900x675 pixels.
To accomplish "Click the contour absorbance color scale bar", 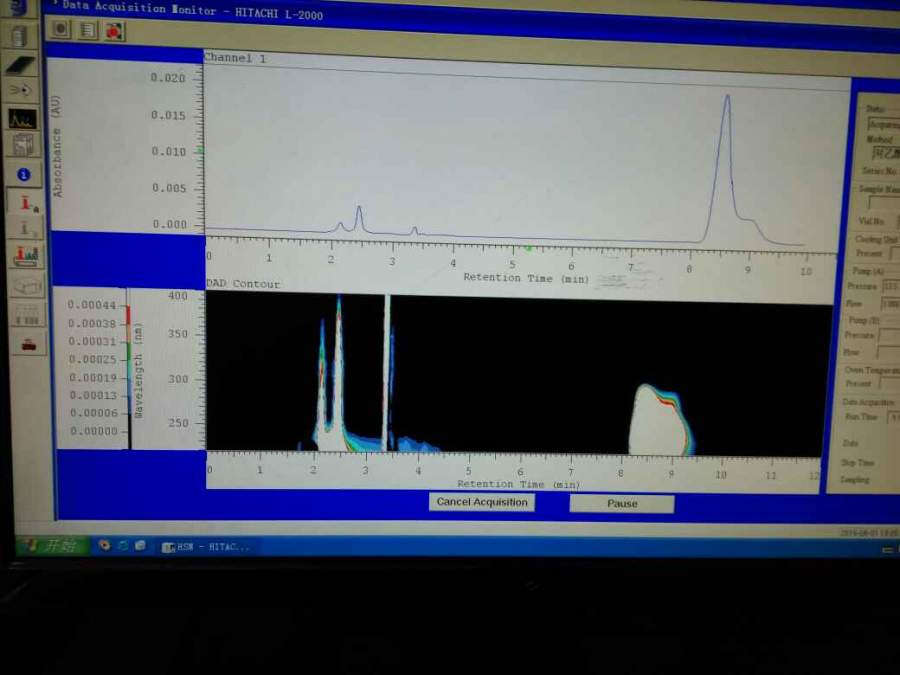I will tap(129, 368).
